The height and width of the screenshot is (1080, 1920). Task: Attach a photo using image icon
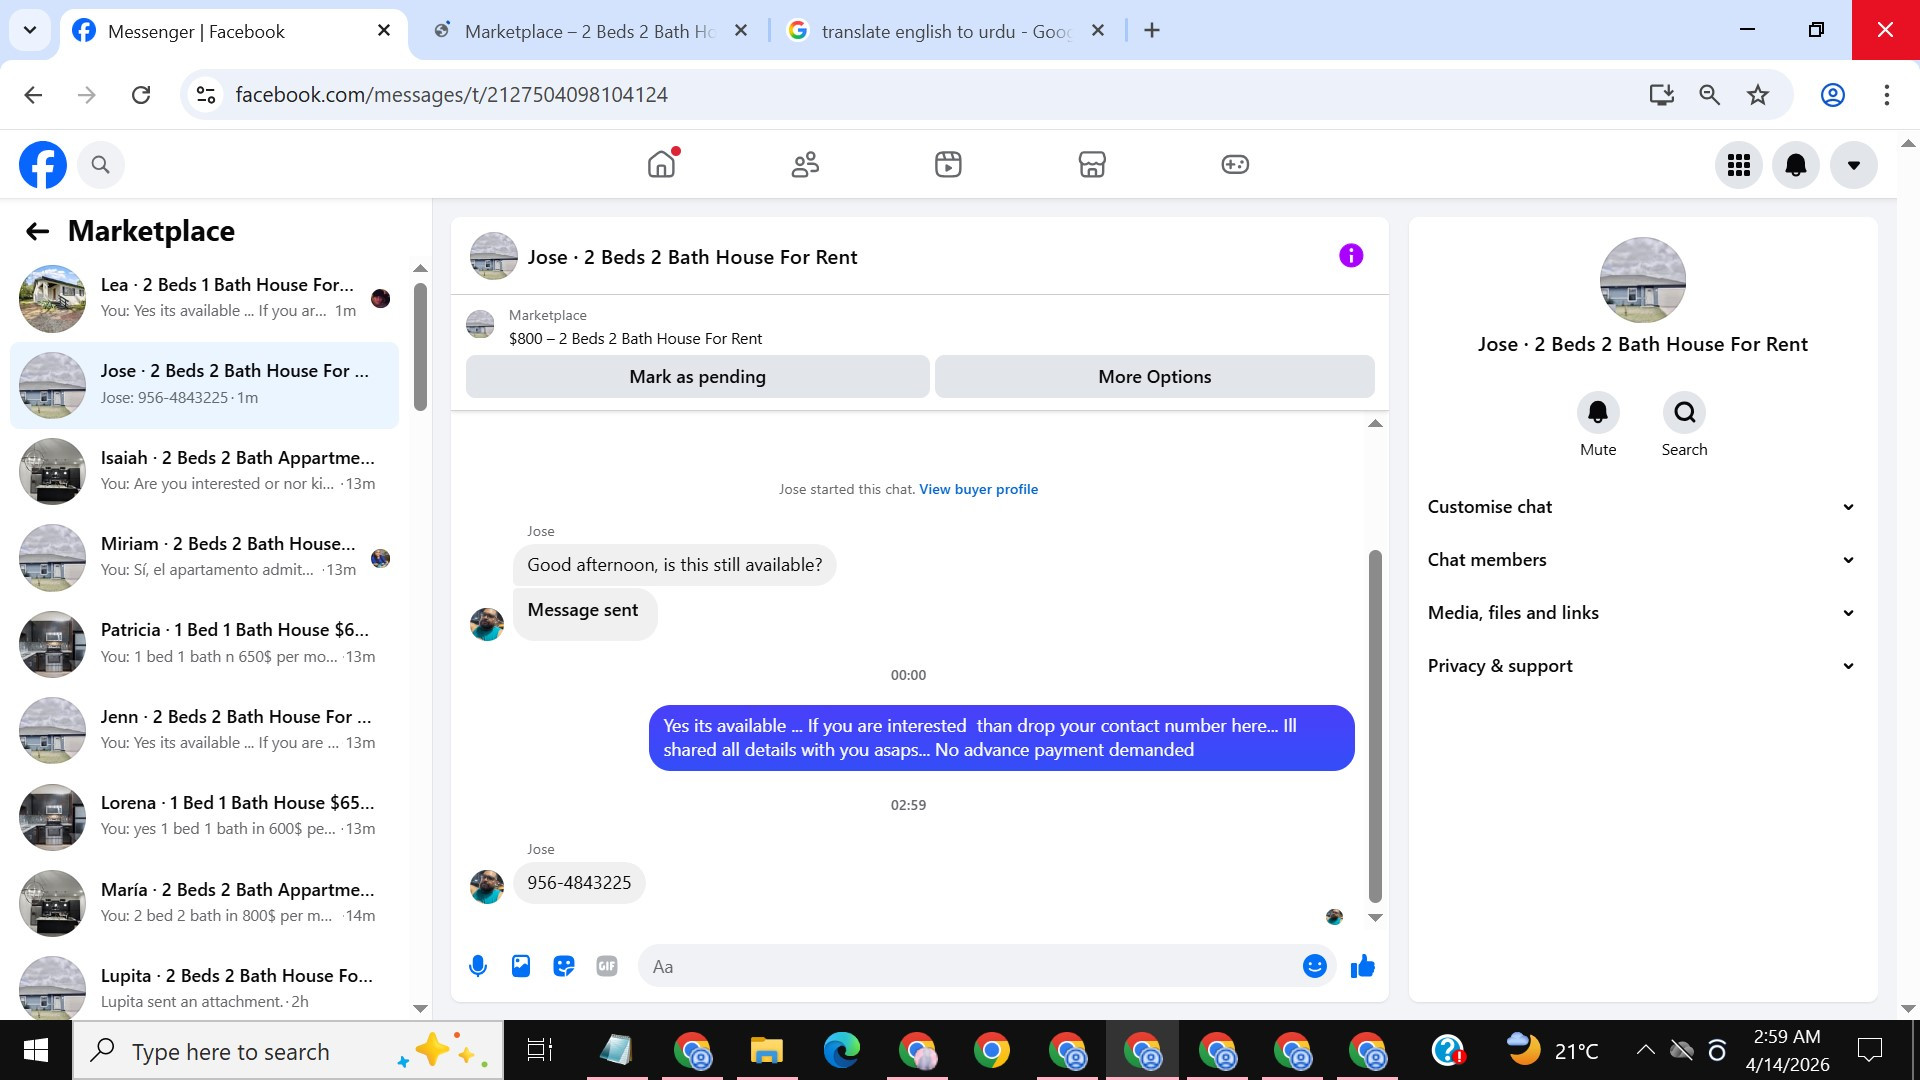(521, 966)
